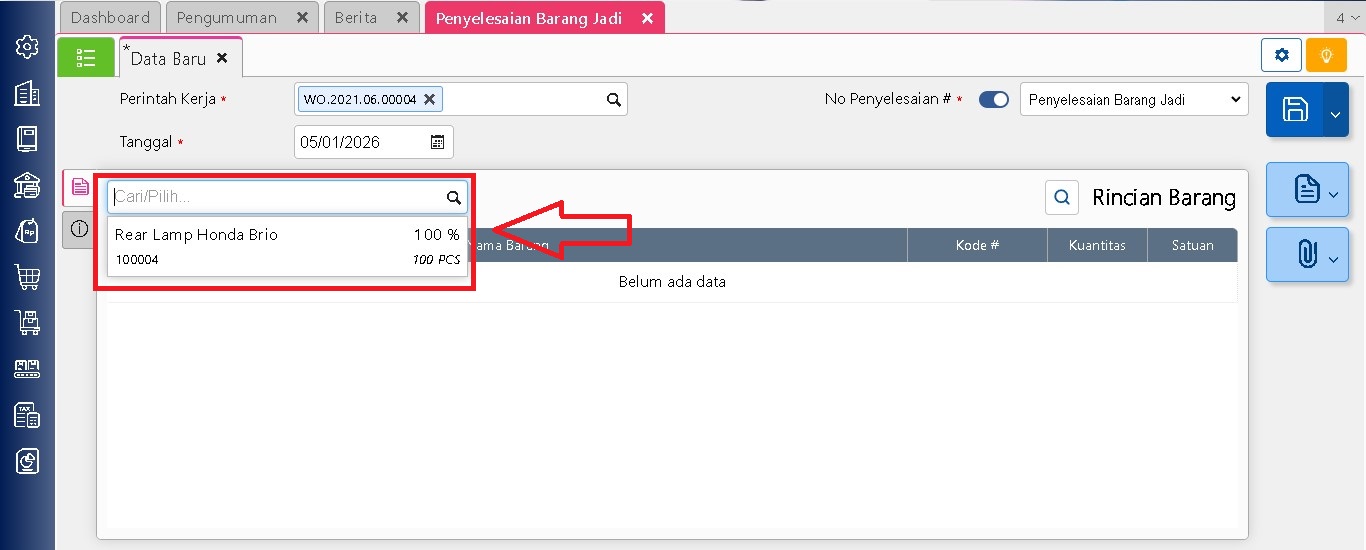Image resolution: width=1366 pixels, height=550 pixels.
Task: Click the list view green icon
Action: [86, 57]
